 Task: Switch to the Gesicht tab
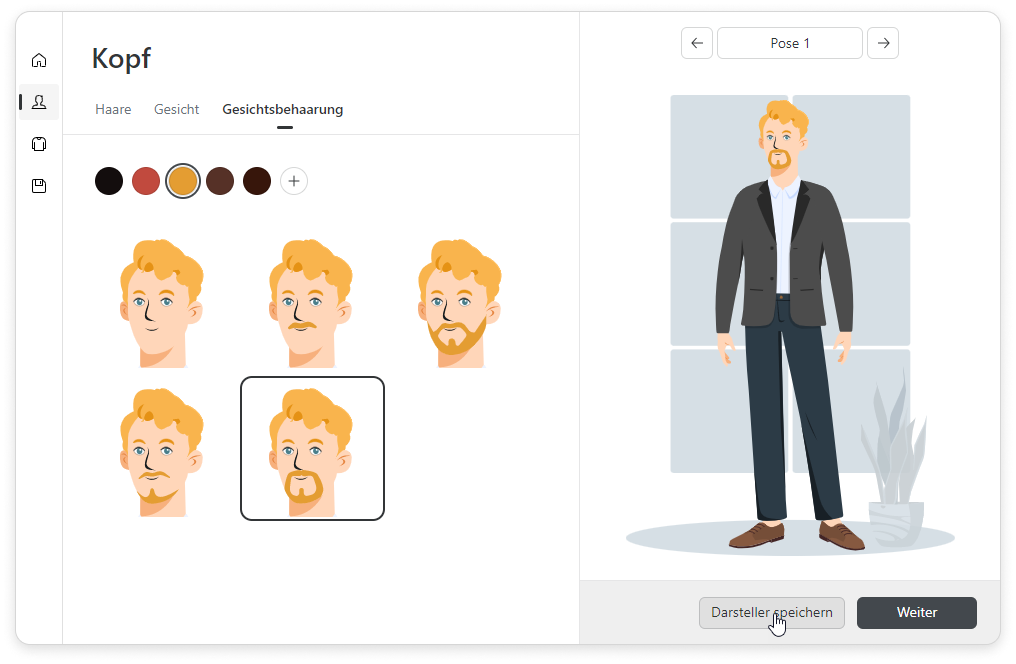(x=176, y=109)
